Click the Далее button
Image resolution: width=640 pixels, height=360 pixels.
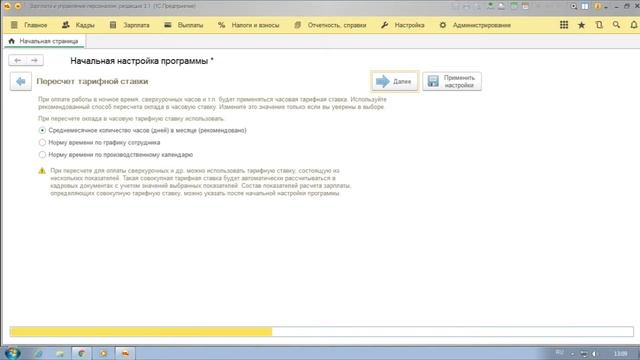(x=395, y=81)
